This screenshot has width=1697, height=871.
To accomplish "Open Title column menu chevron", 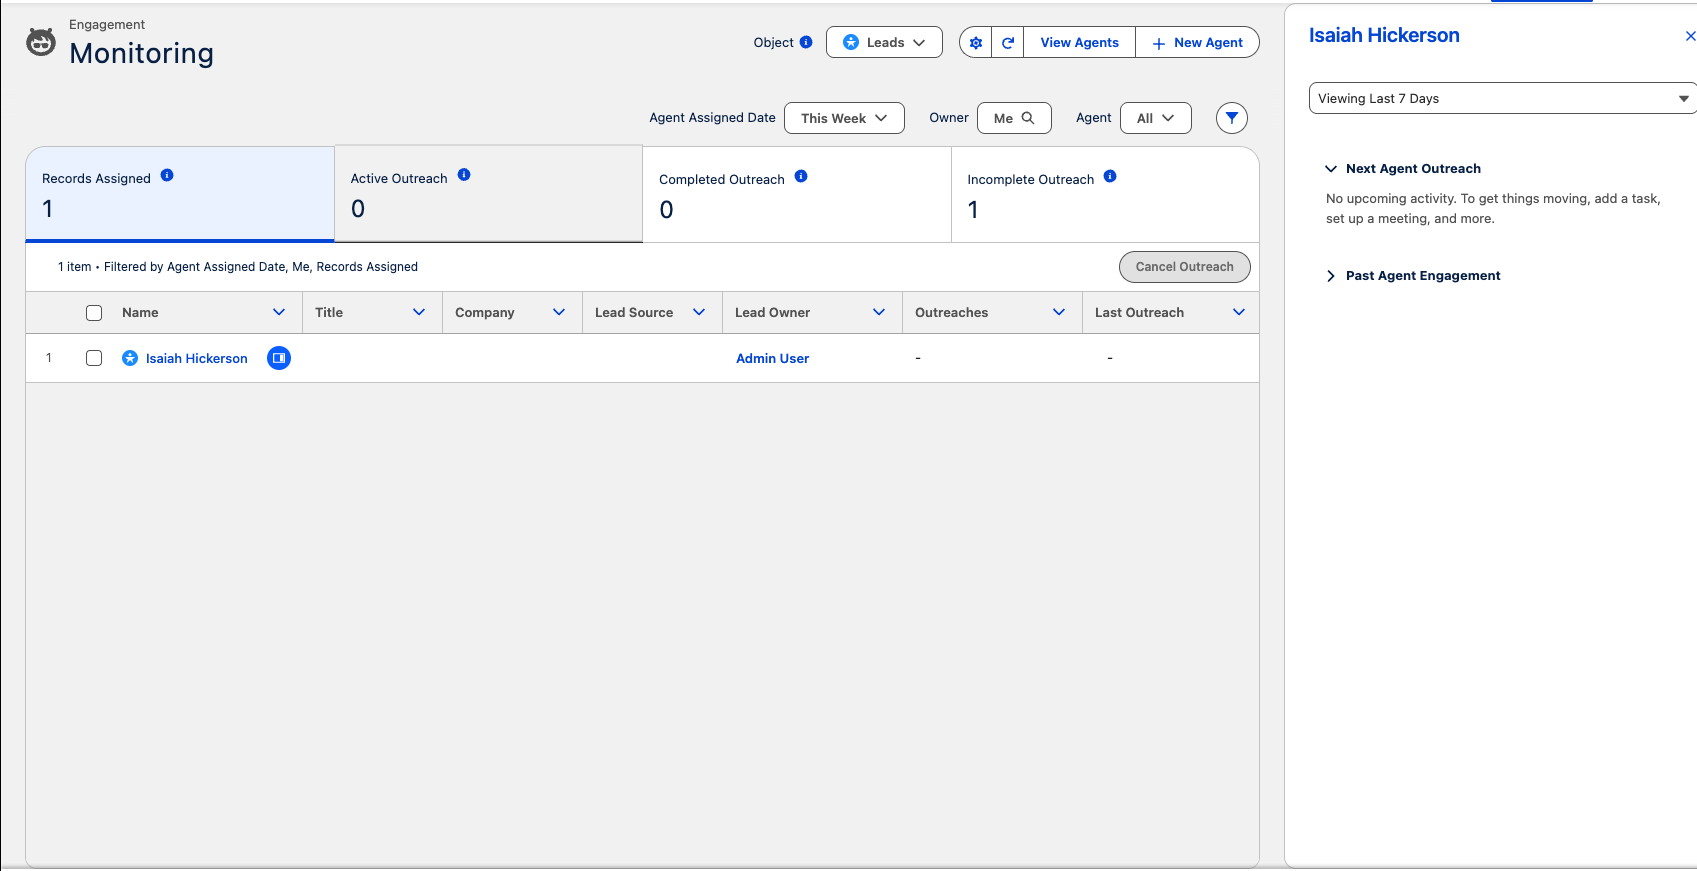I will click(419, 313).
